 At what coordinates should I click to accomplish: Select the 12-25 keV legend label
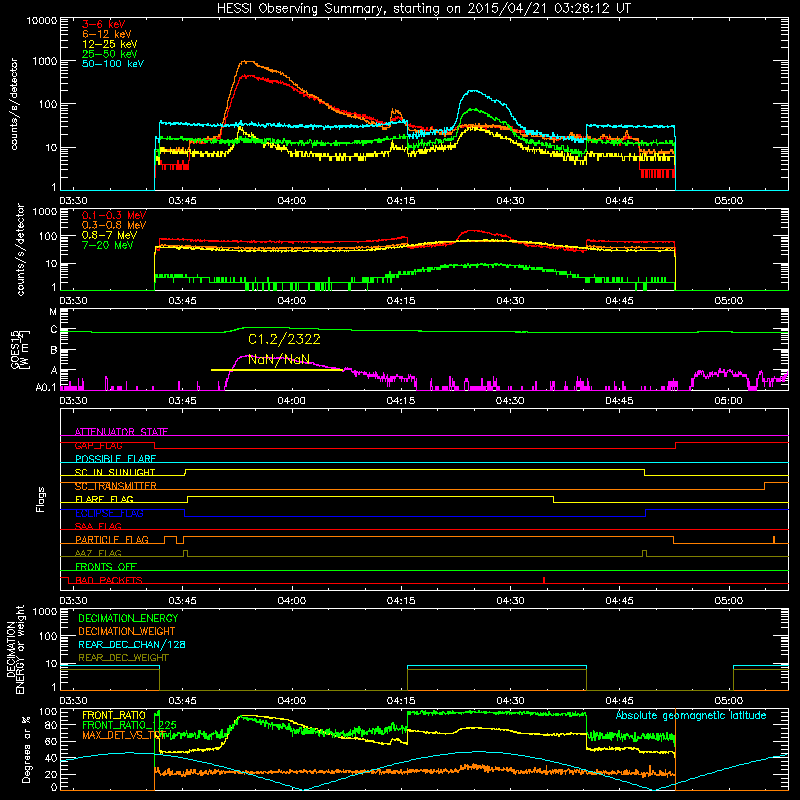pos(110,44)
